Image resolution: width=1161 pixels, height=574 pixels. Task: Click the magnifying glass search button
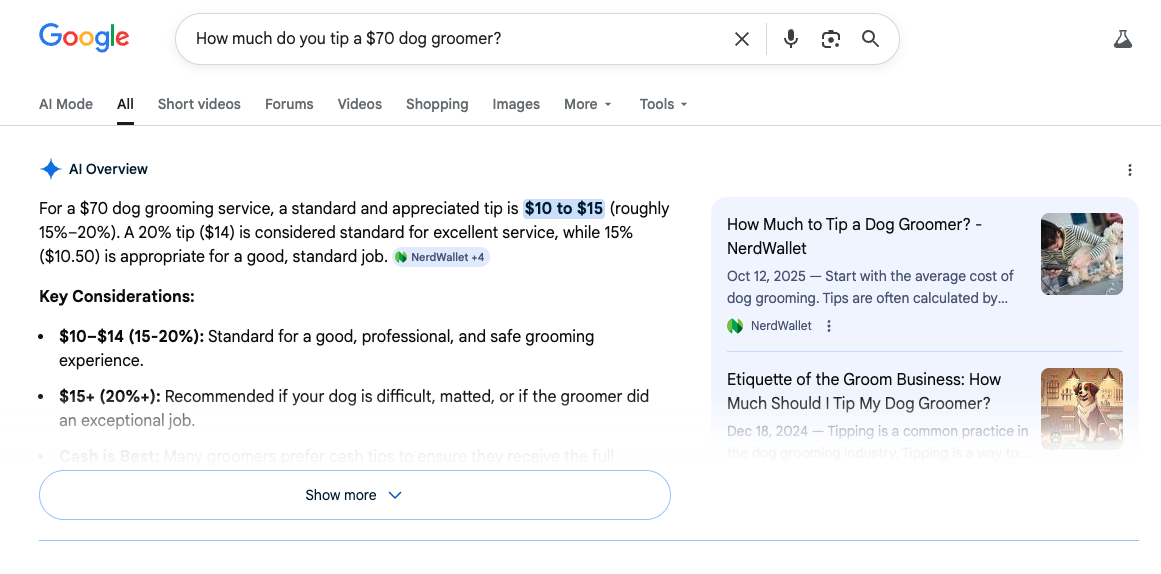(870, 39)
